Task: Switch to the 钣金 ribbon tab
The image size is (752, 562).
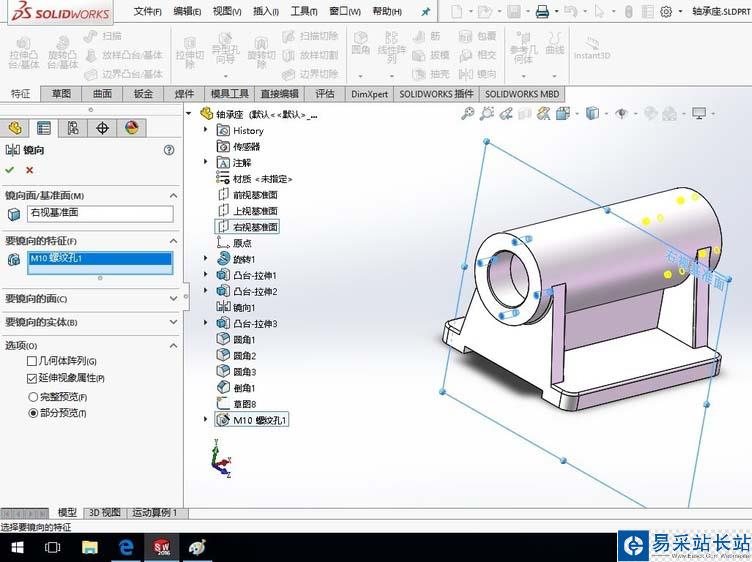Action: (143, 94)
